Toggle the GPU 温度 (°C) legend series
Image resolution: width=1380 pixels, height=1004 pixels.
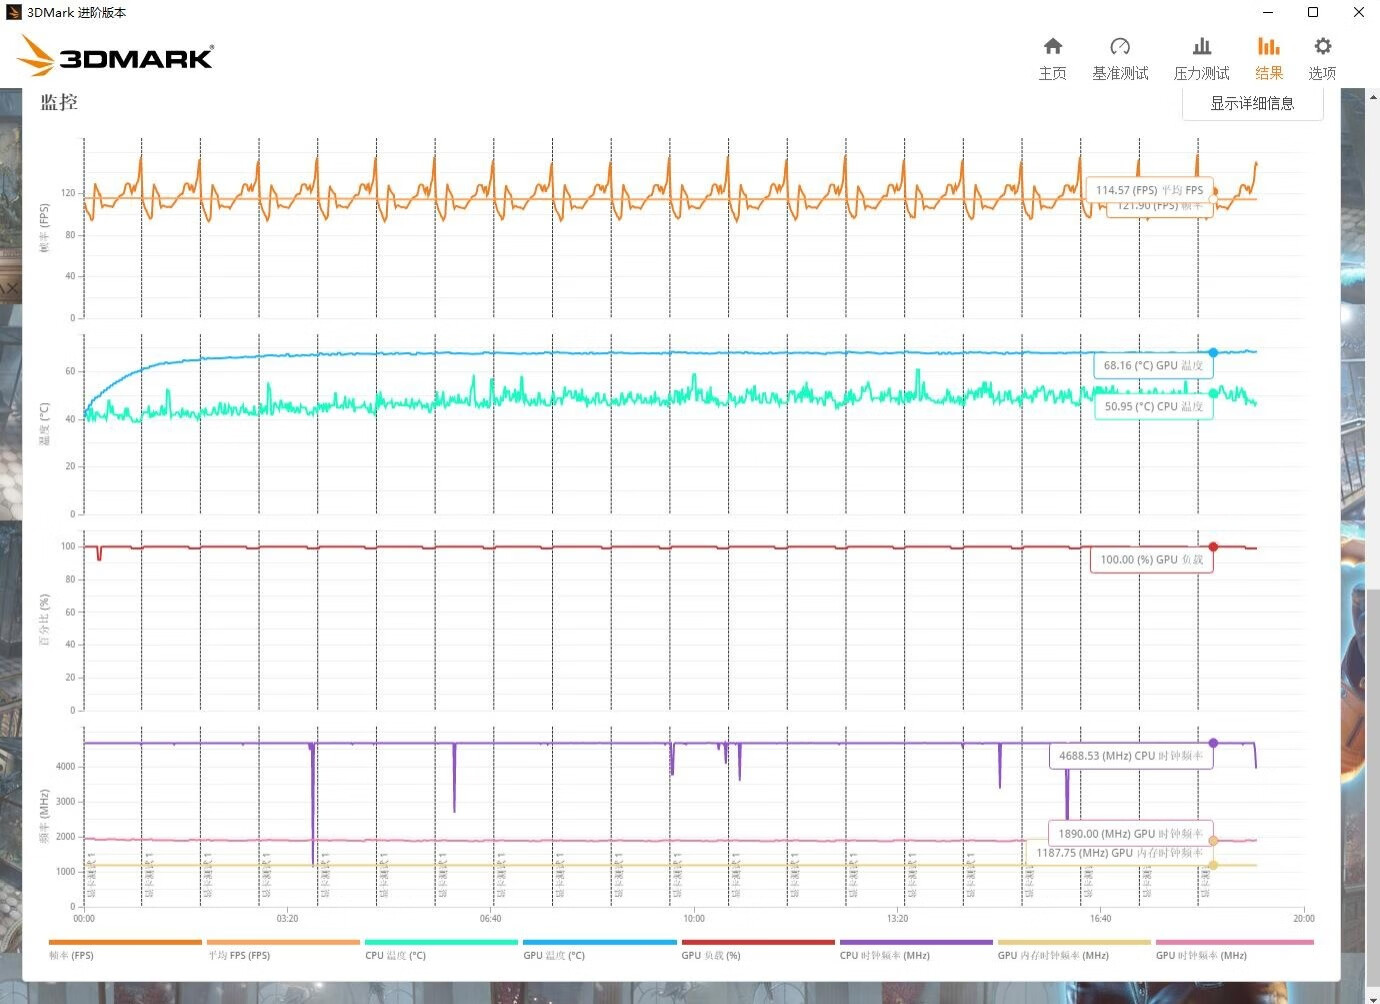pos(599,949)
